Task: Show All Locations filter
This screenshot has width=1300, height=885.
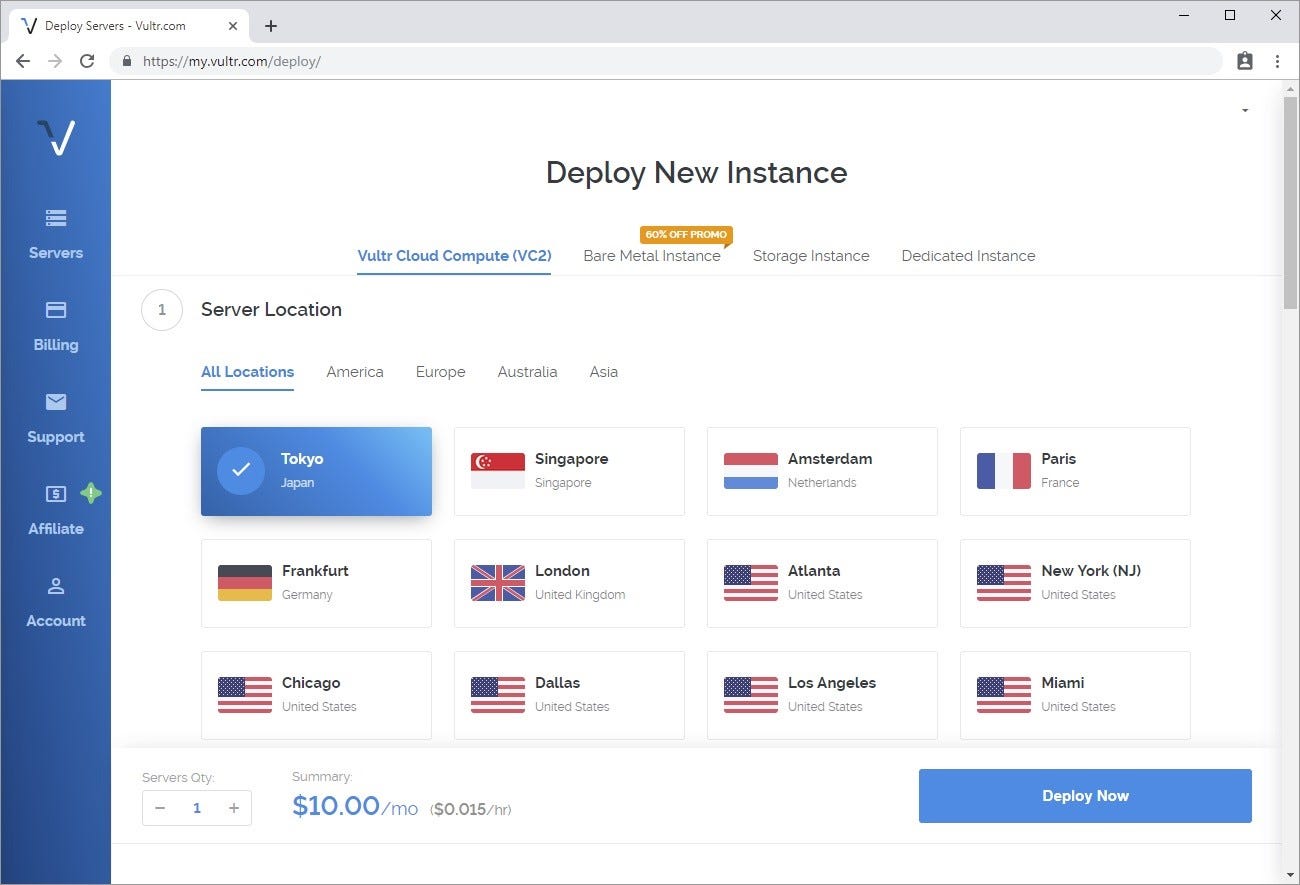Action: coord(247,372)
